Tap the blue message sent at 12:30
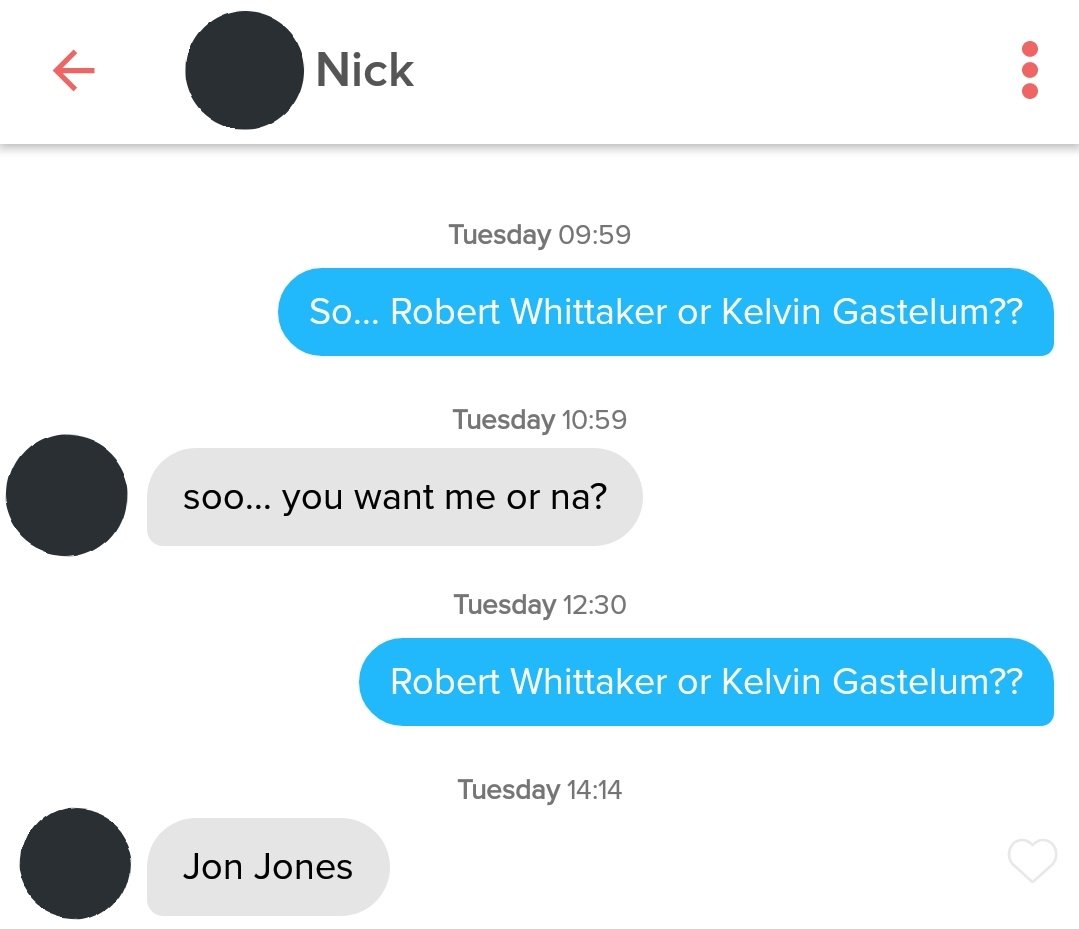The height and width of the screenshot is (929, 1079). click(x=705, y=682)
